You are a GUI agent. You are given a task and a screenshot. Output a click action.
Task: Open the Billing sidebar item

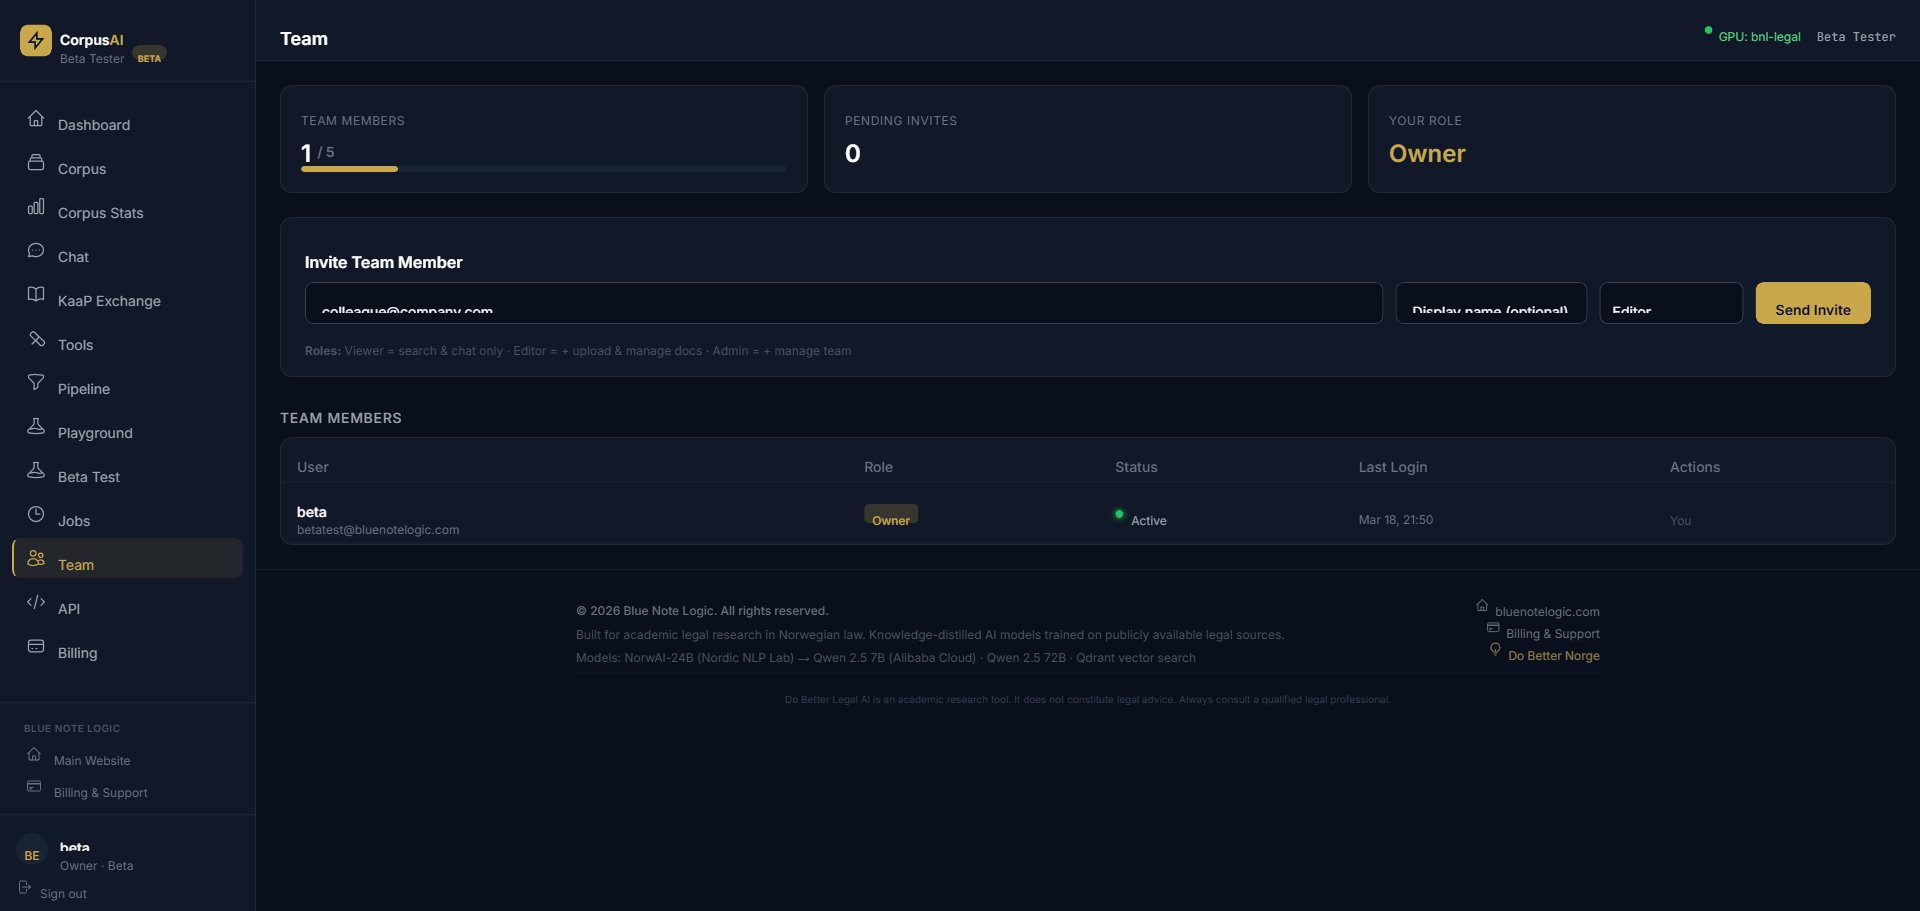click(x=77, y=653)
